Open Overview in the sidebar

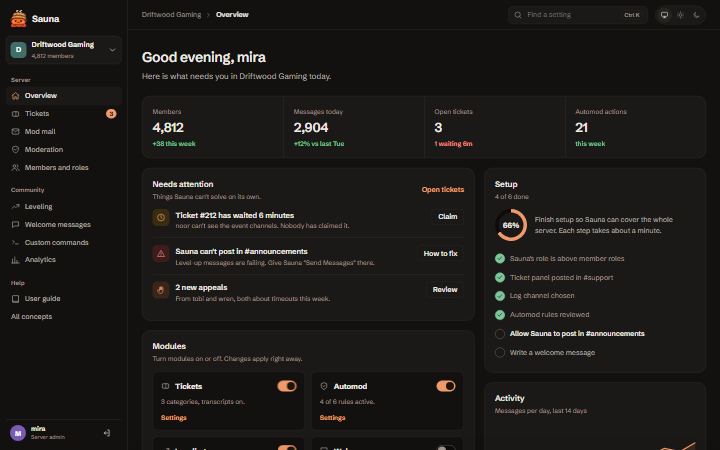pyautogui.click(x=64, y=96)
